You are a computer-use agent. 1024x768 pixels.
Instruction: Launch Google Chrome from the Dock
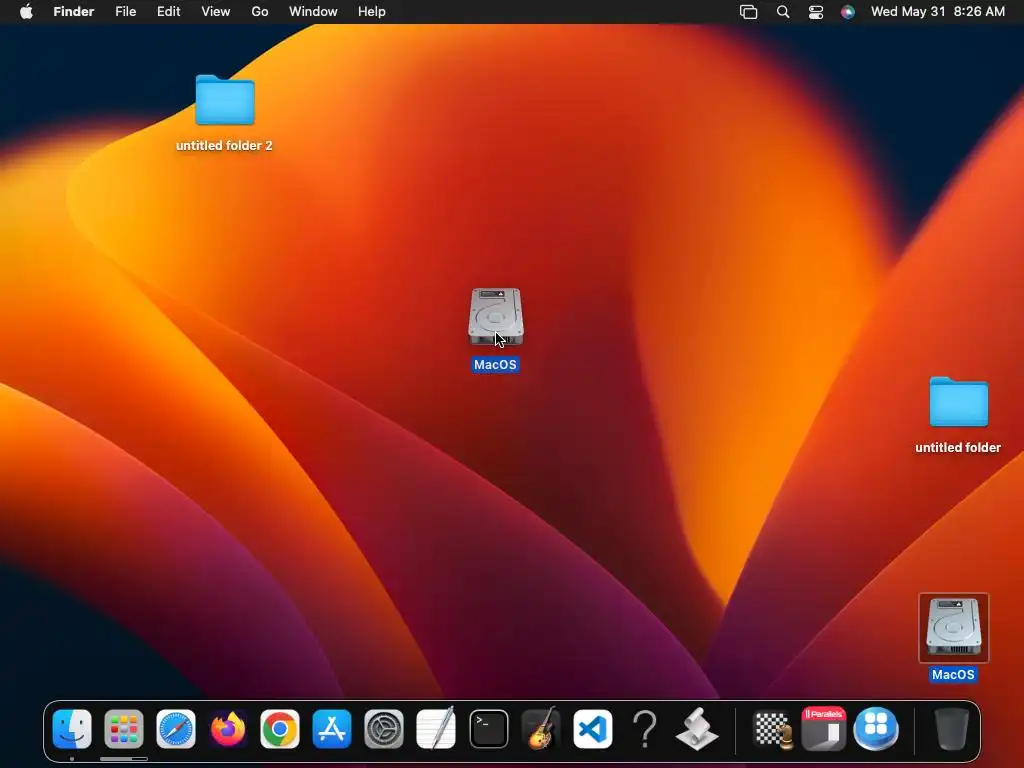pos(280,728)
